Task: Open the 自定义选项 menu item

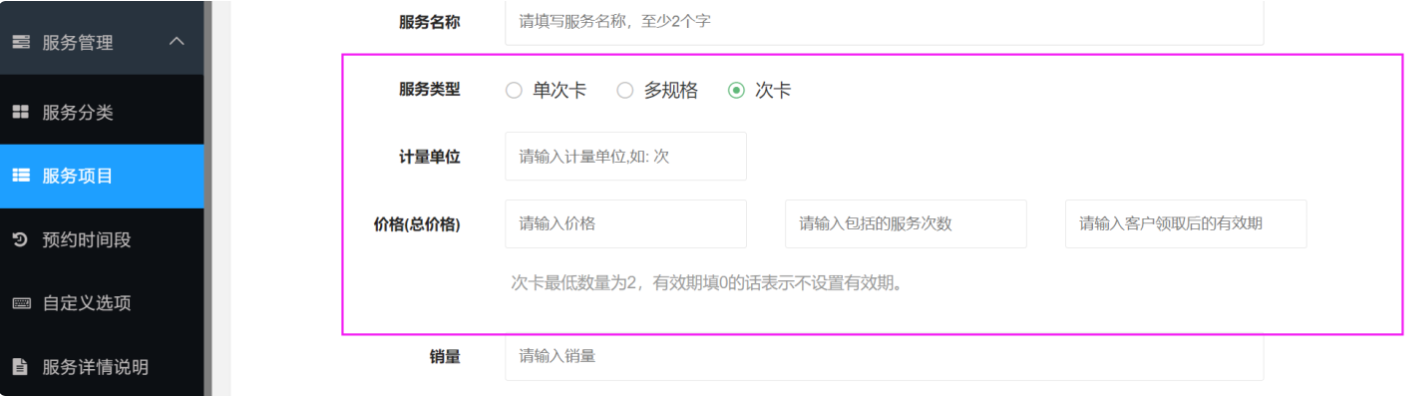Action: [x=102, y=303]
